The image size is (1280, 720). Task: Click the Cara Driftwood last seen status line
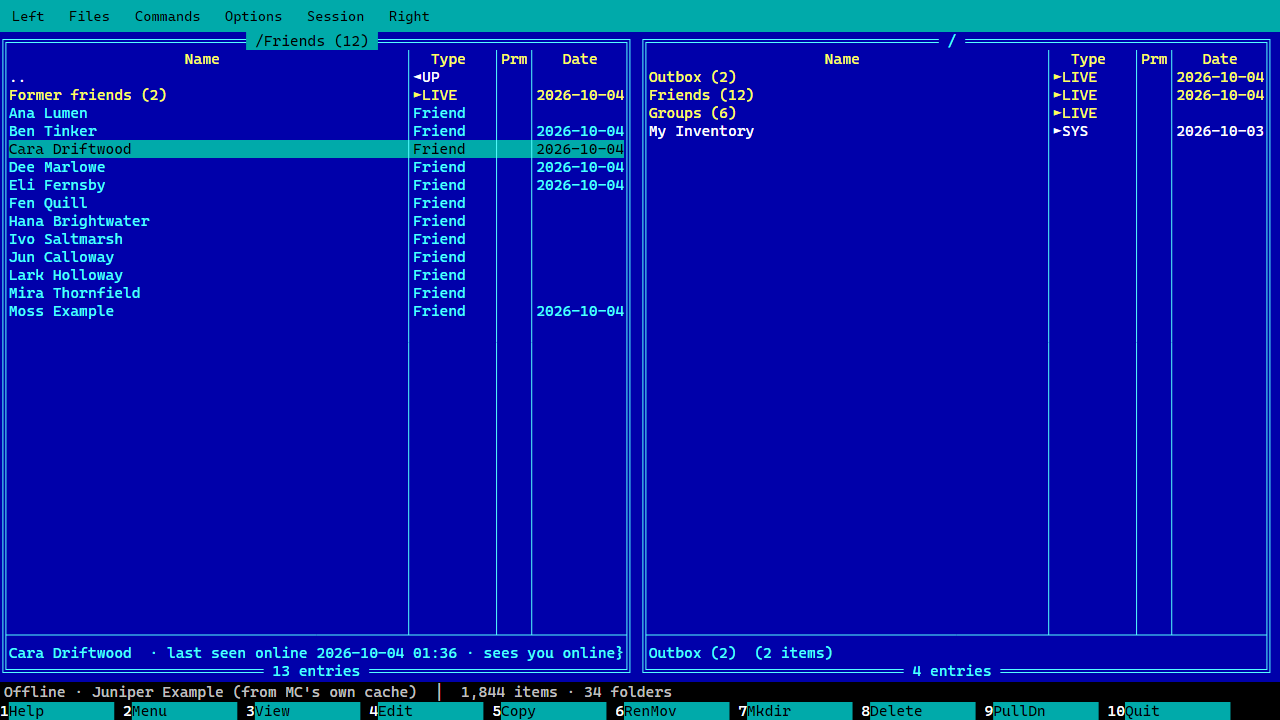point(316,653)
